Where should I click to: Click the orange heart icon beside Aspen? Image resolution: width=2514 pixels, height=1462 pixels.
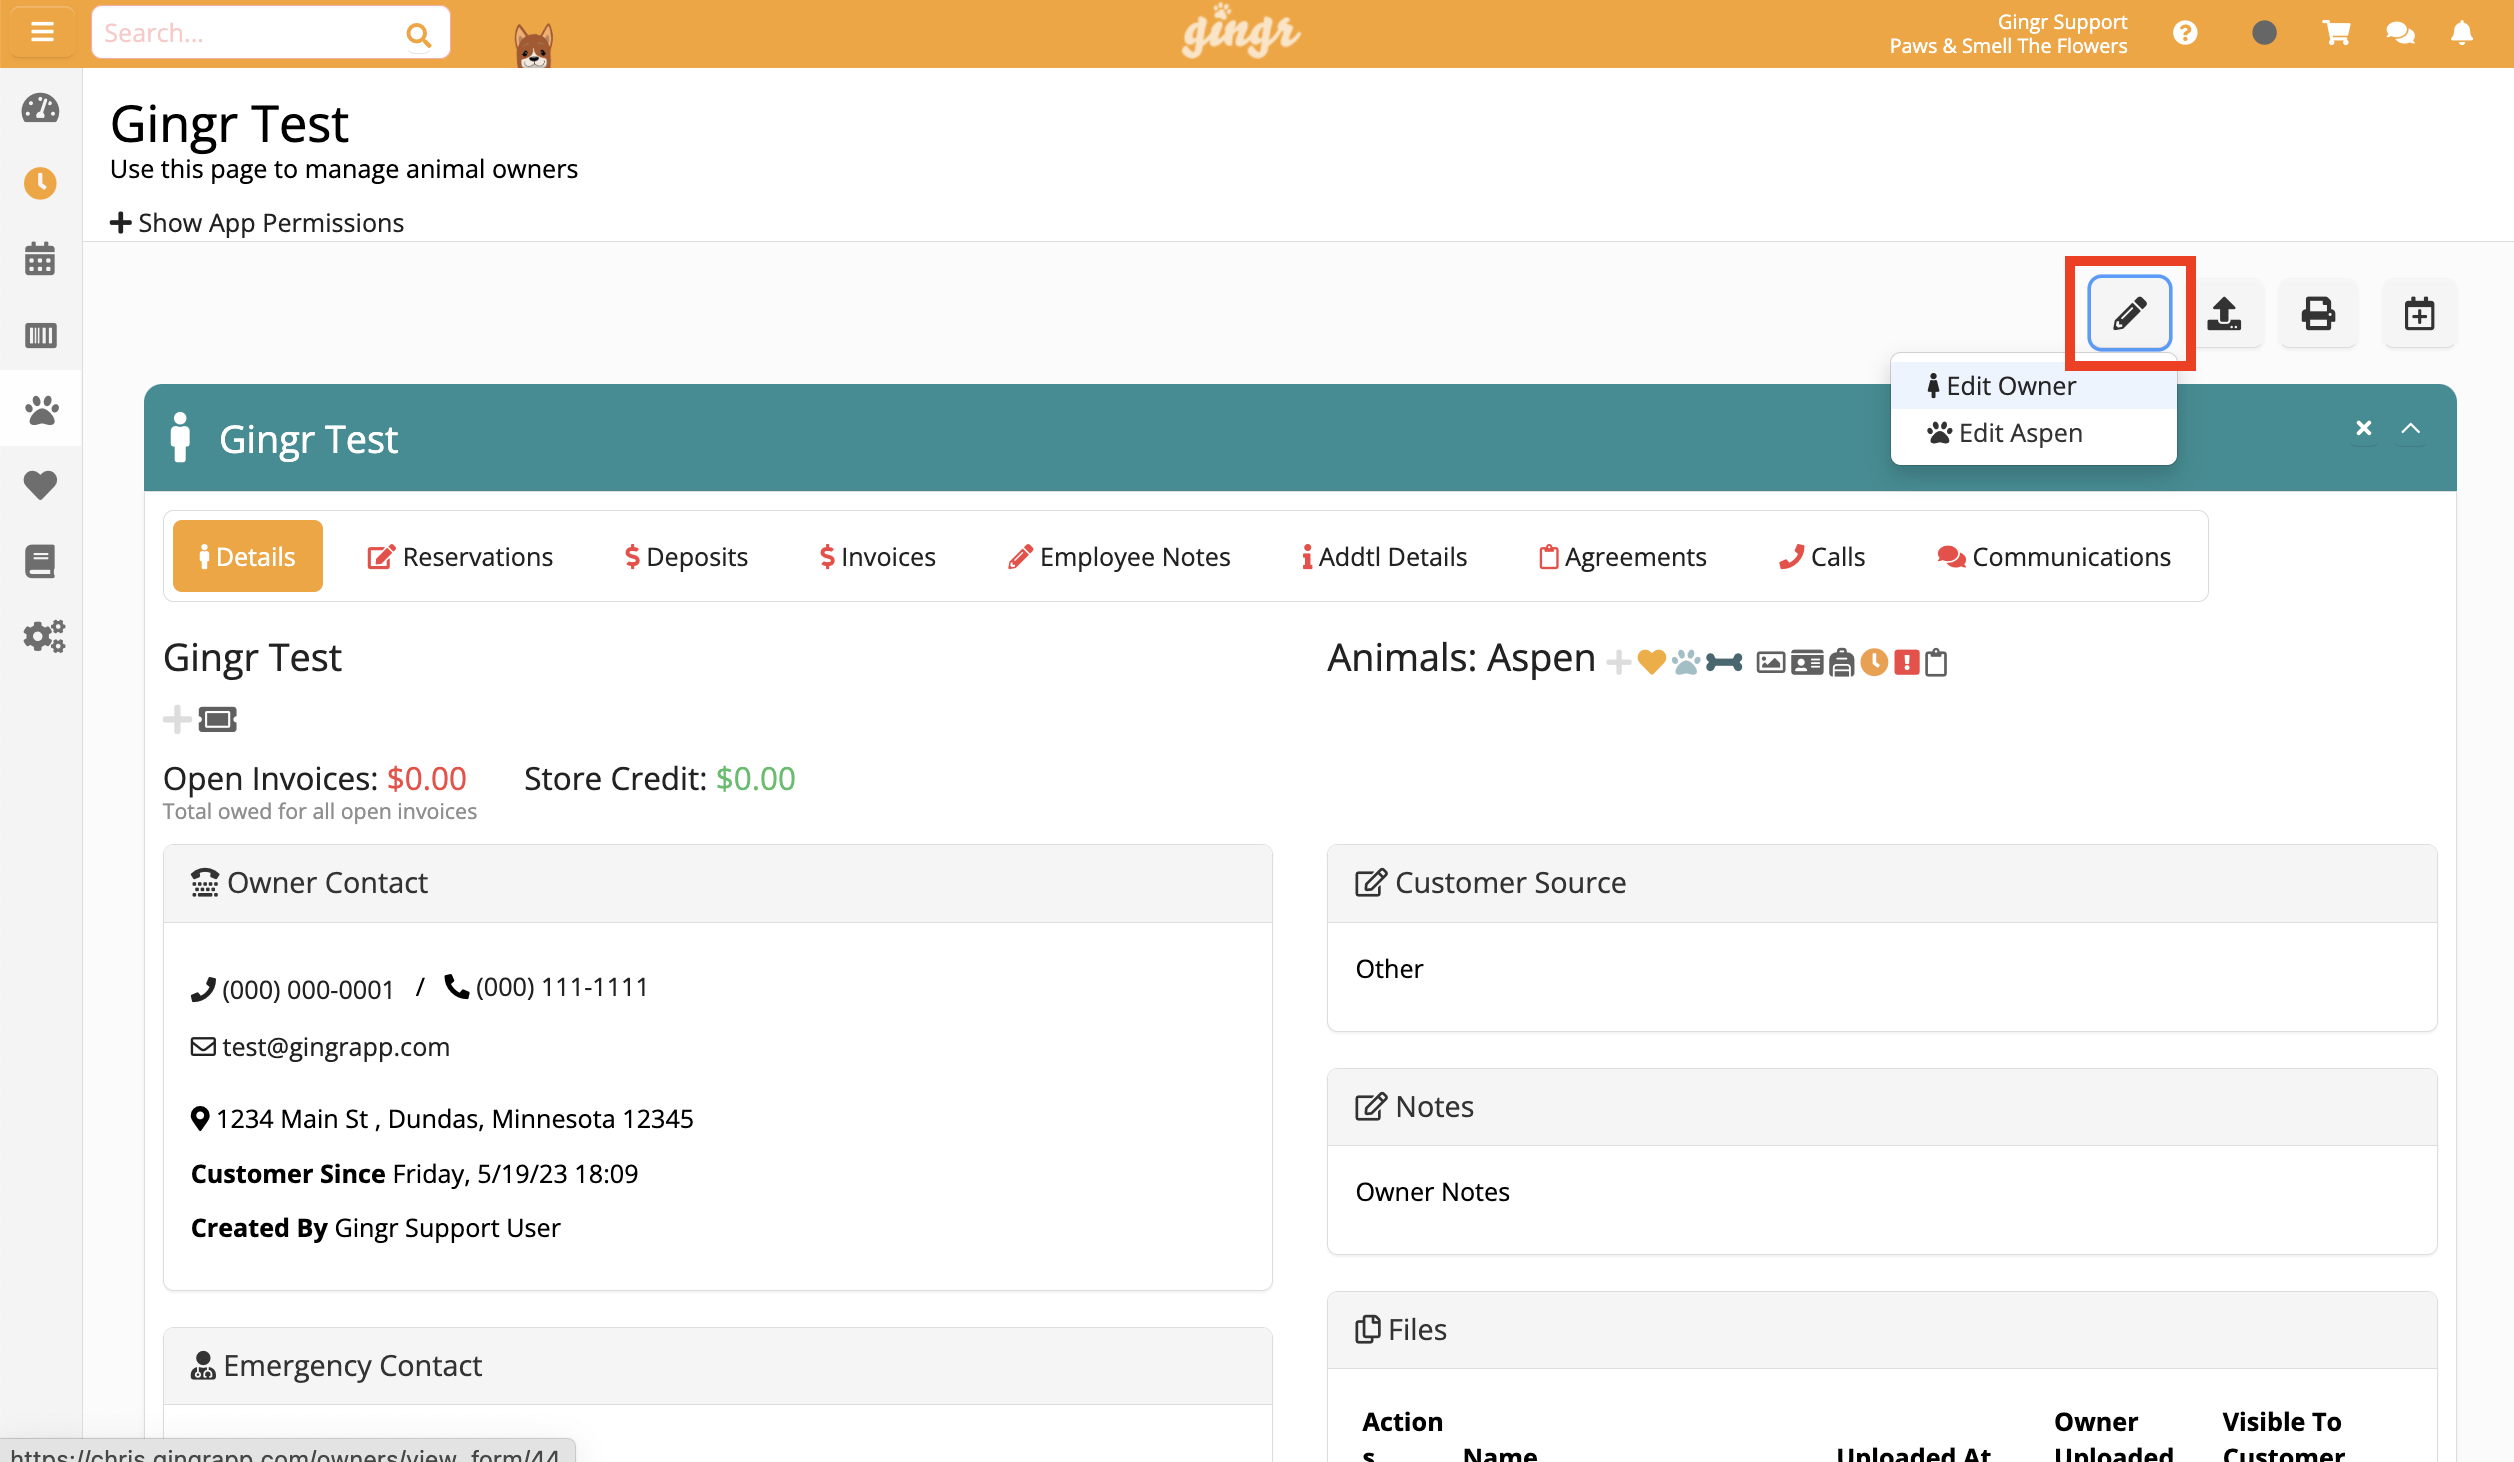coord(1651,662)
